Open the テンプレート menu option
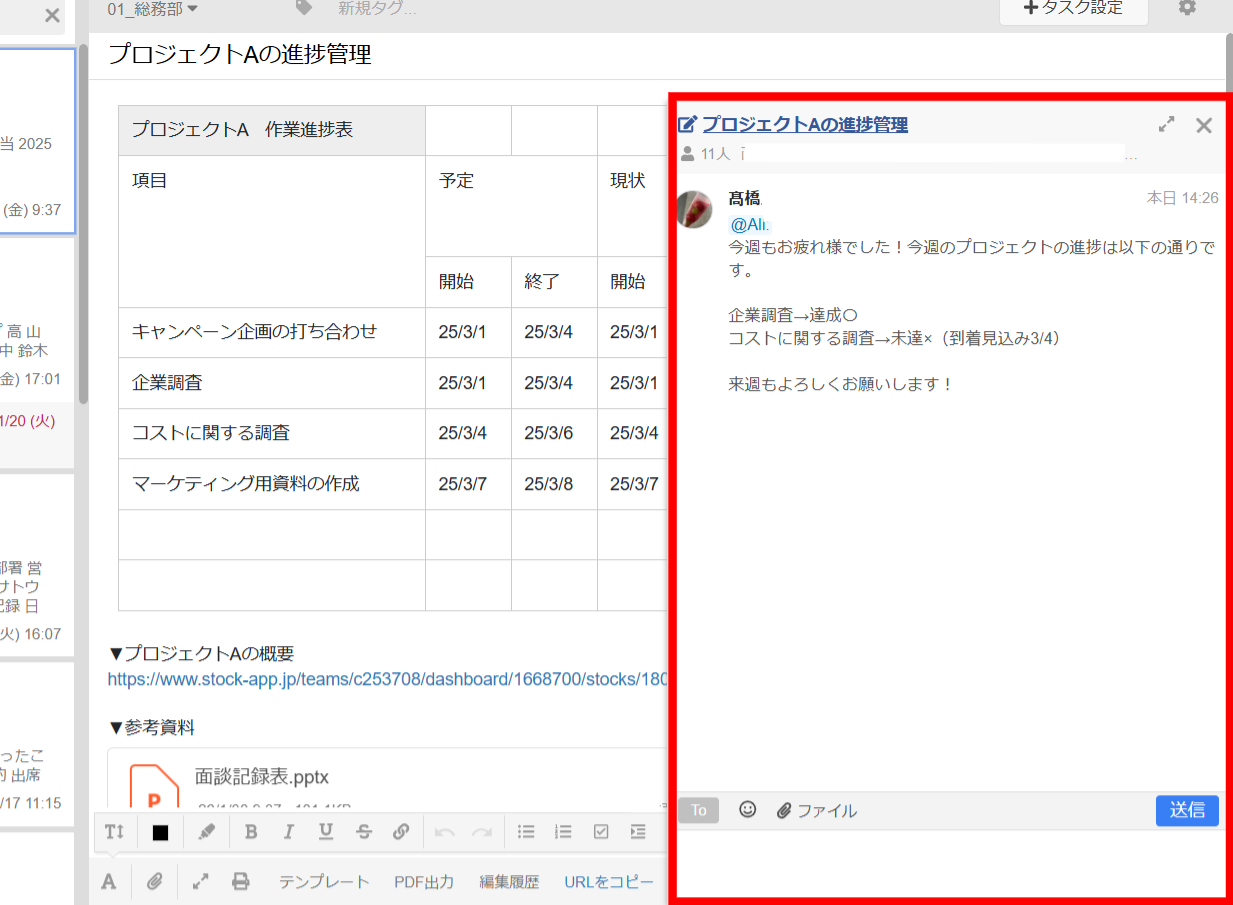Screen dimensions: 1233x905 click(x=323, y=881)
